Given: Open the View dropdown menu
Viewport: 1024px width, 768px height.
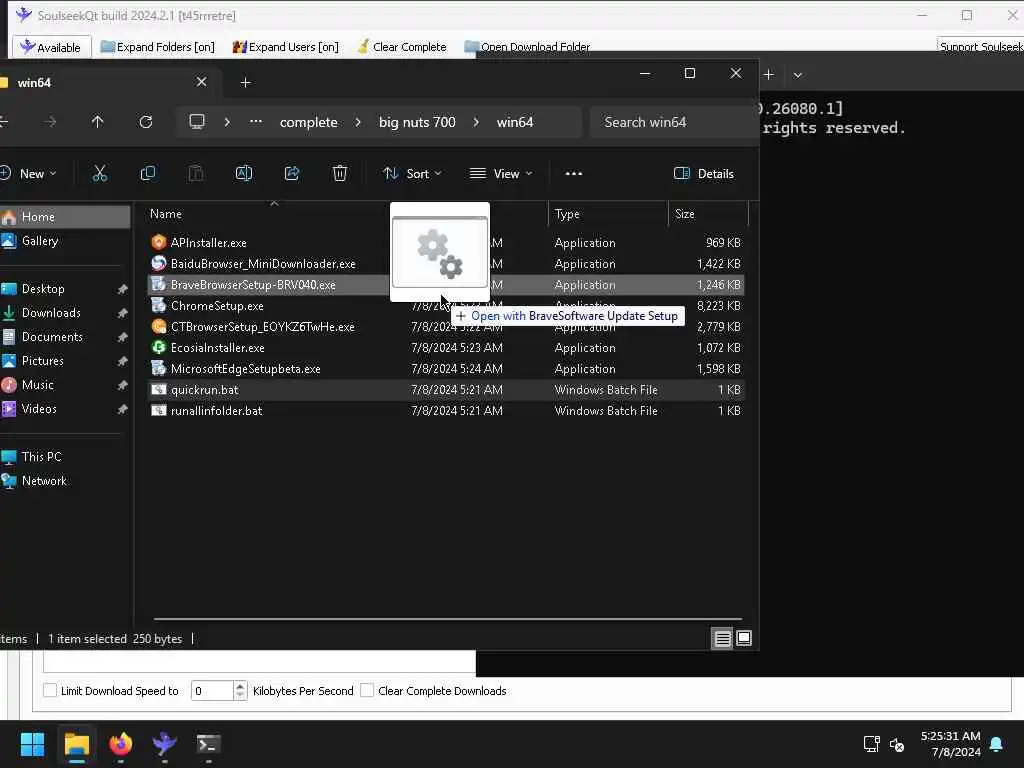Looking at the screenshot, I should (501, 174).
